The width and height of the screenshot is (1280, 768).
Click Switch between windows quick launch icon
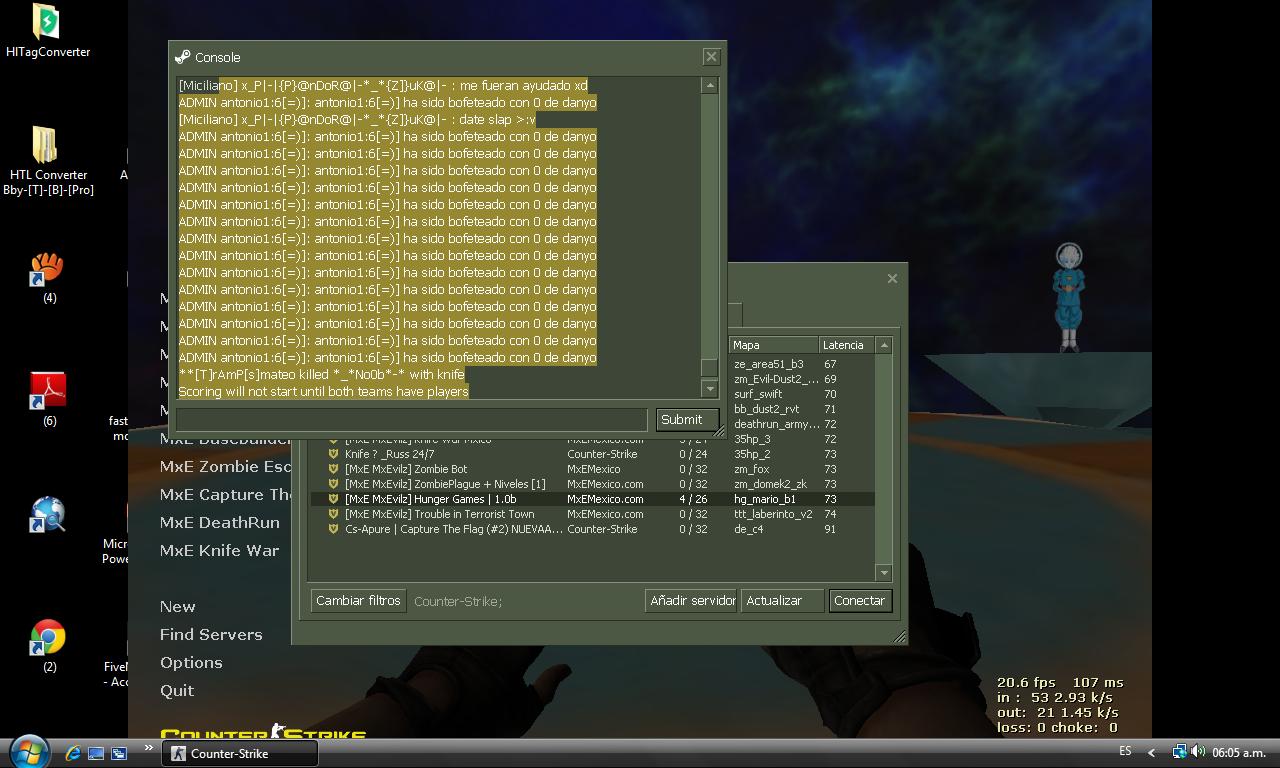pyautogui.click(x=118, y=753)
